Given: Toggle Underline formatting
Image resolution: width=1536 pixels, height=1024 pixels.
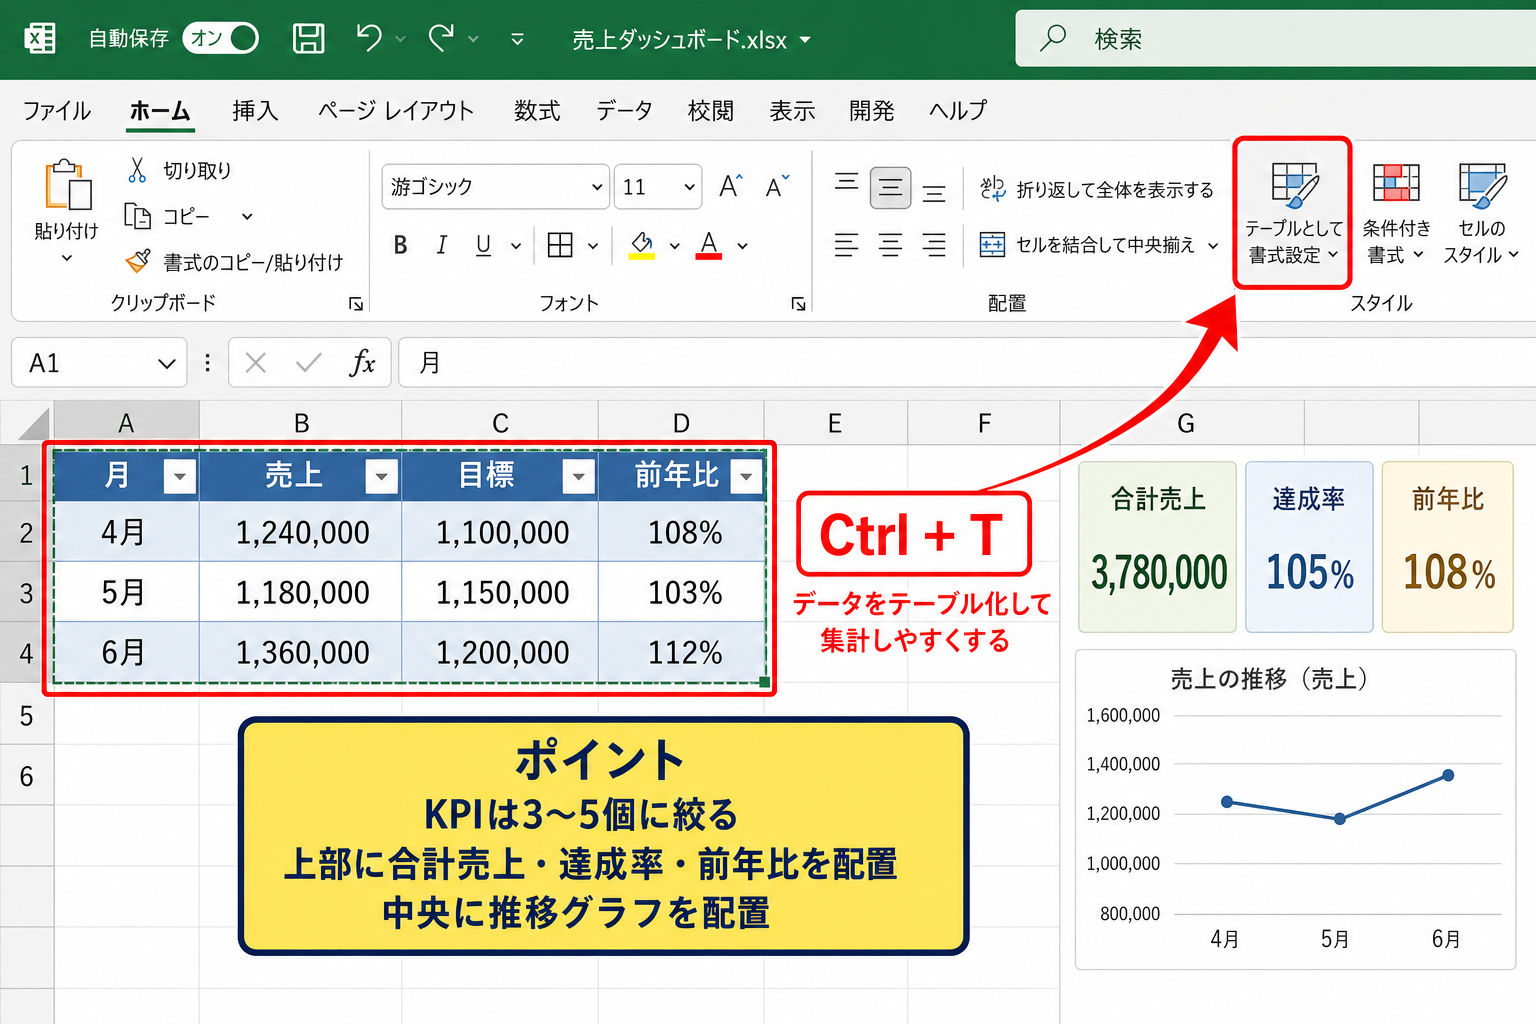Looking at the screenshot, I should click(484, 245).
